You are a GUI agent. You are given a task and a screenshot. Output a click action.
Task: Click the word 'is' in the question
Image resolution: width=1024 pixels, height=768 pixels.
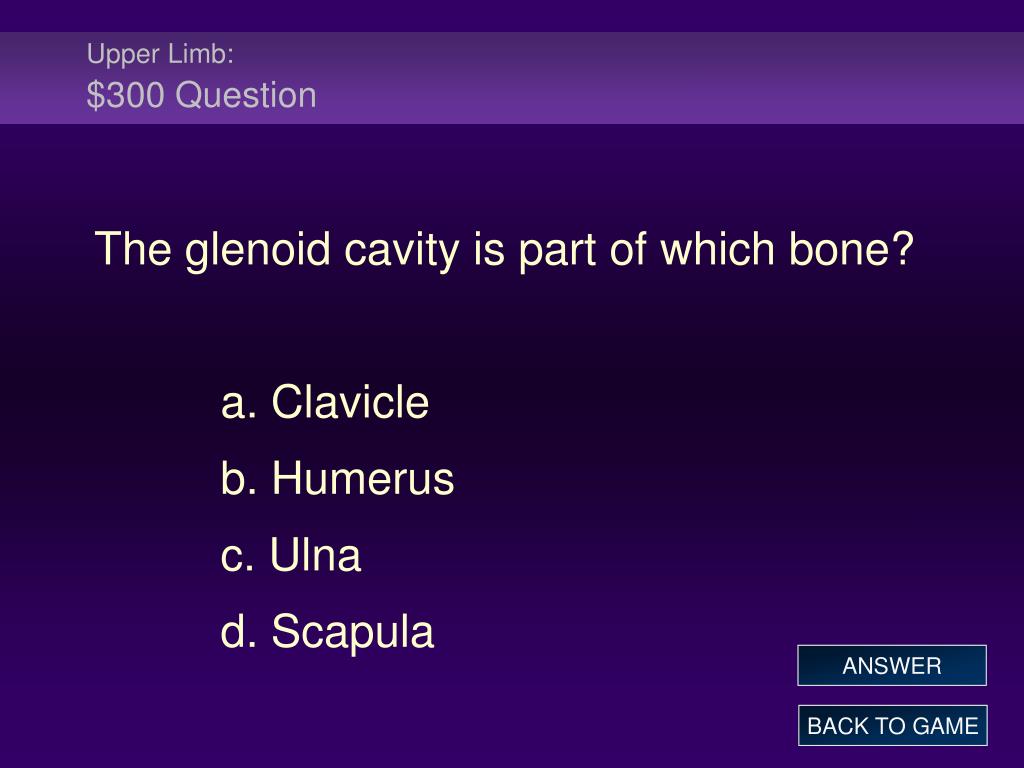coord(489,249)
